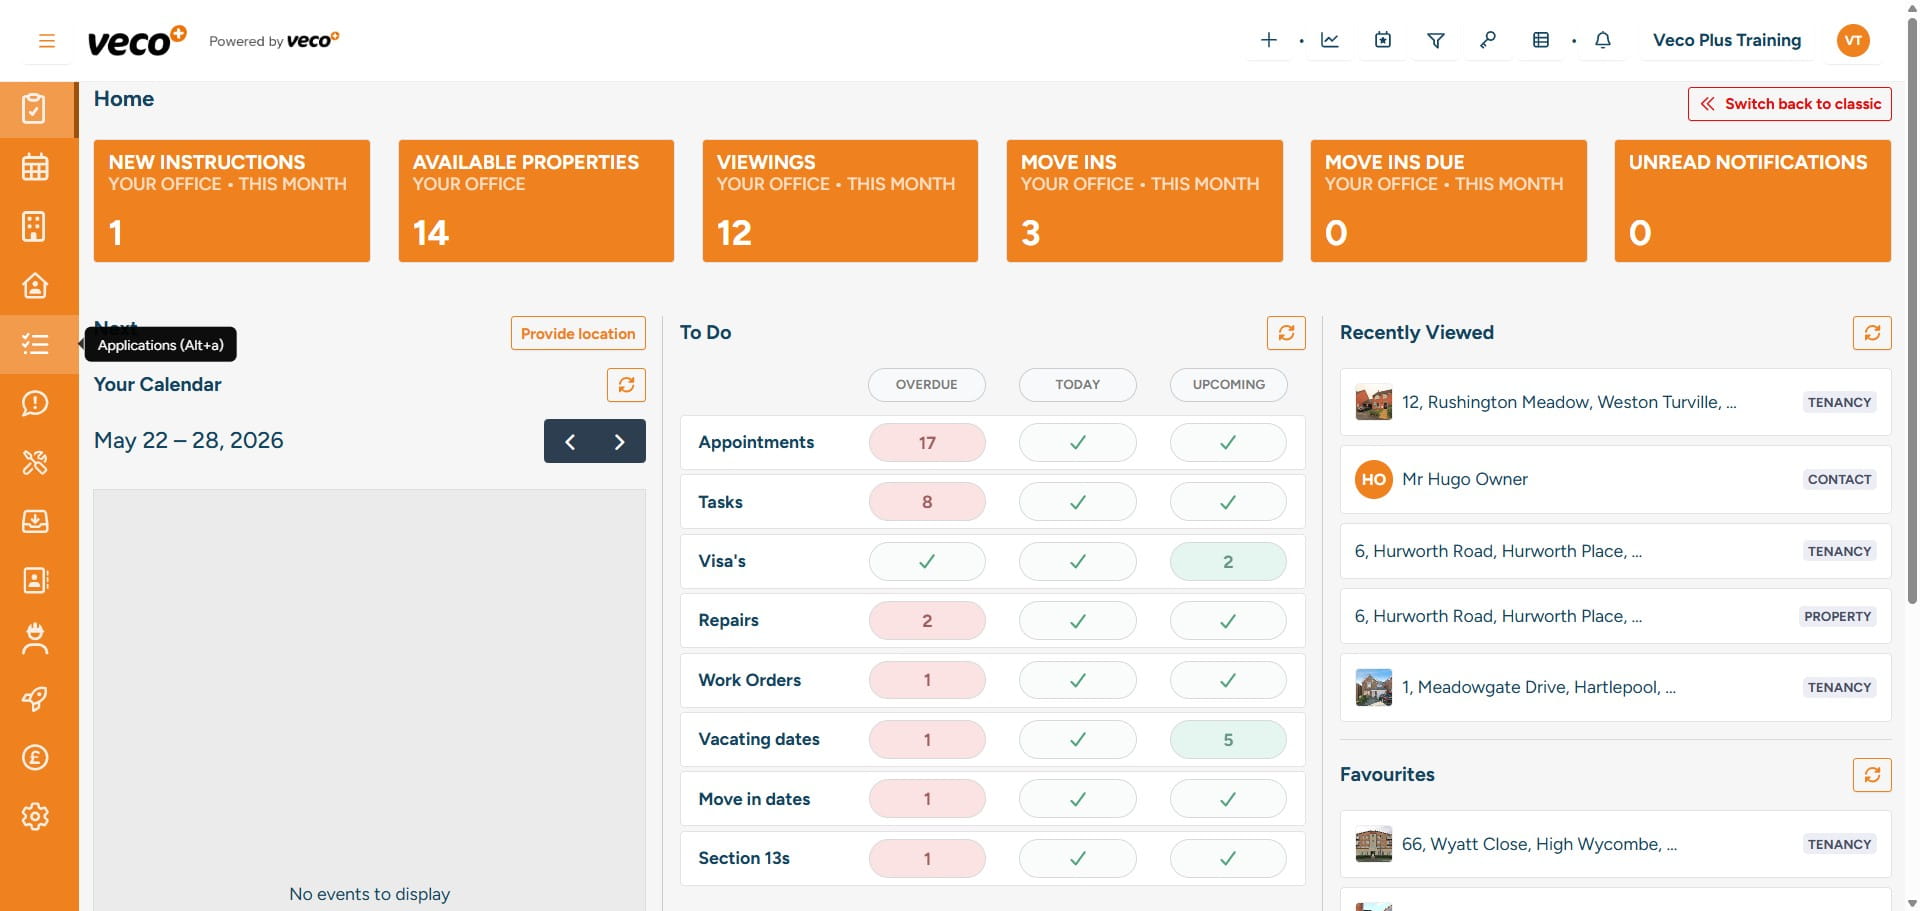Open calendar icon in left sidebar
Viewport: 1920px width, 911px height.
point(35,167)
